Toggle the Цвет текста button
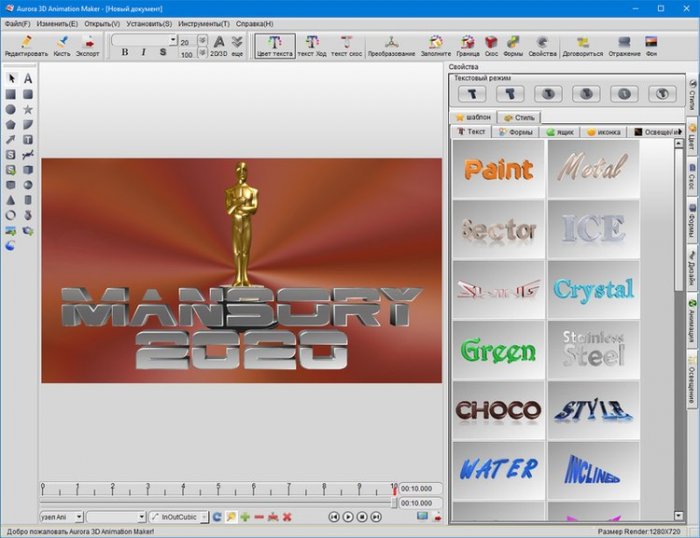This screenshot has width=700, height=538. [x=275, y=45]
